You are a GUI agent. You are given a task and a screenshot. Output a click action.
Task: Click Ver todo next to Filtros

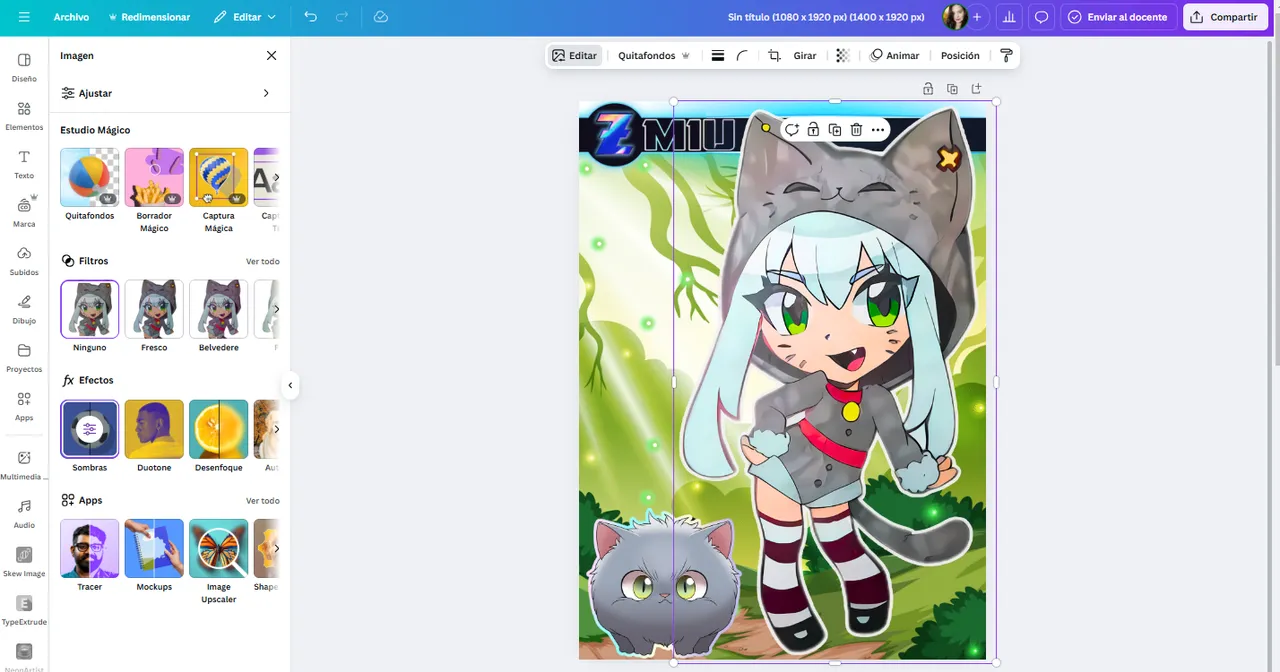coord(263,261)
